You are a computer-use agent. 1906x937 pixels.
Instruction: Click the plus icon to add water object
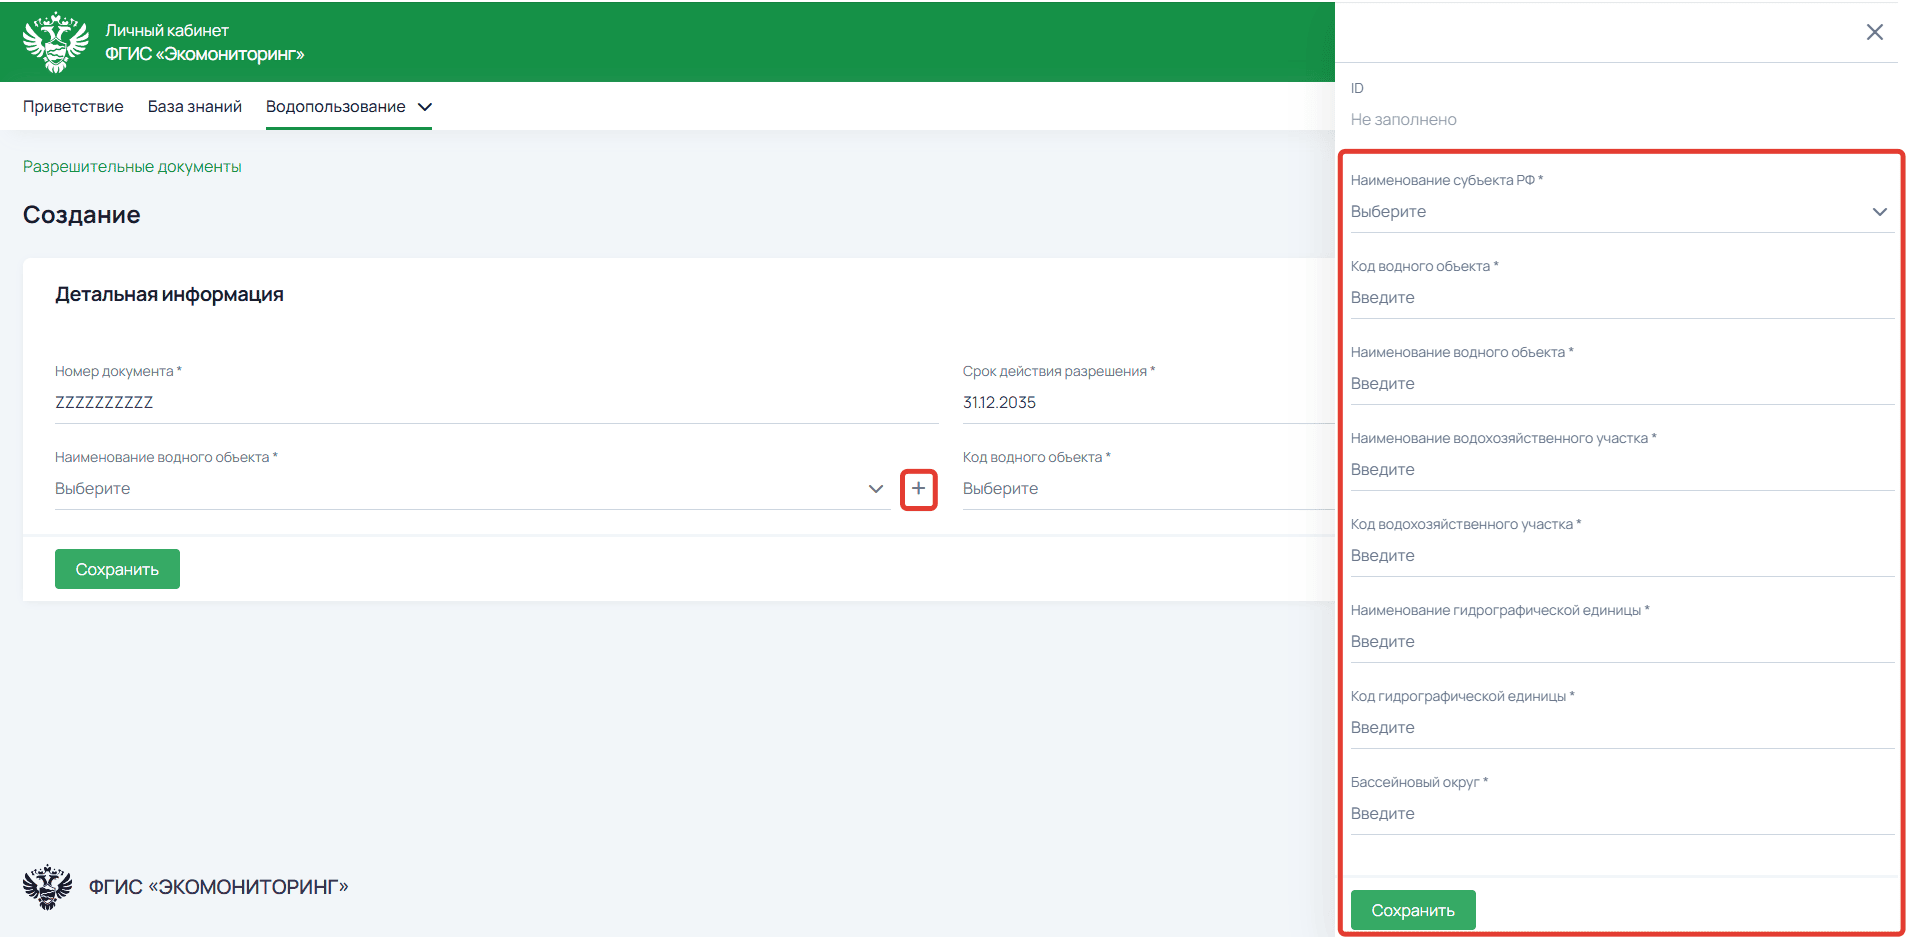[x=918, y=489]
